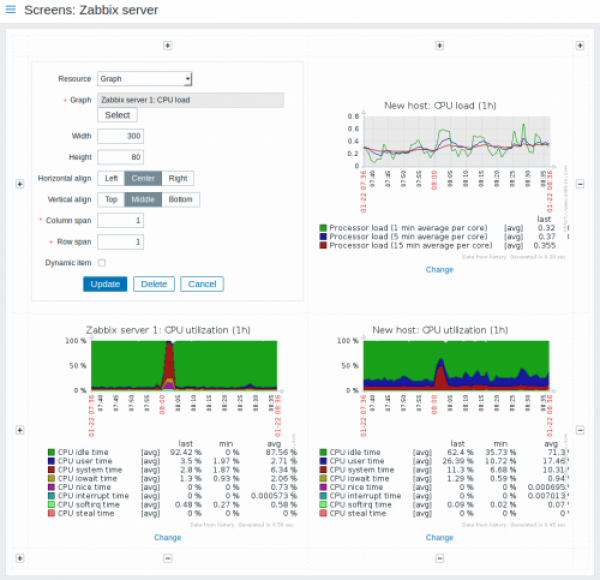This screenshot has width=600, height=580.
Task: Click the Cancel button
Action: point(201,284)
